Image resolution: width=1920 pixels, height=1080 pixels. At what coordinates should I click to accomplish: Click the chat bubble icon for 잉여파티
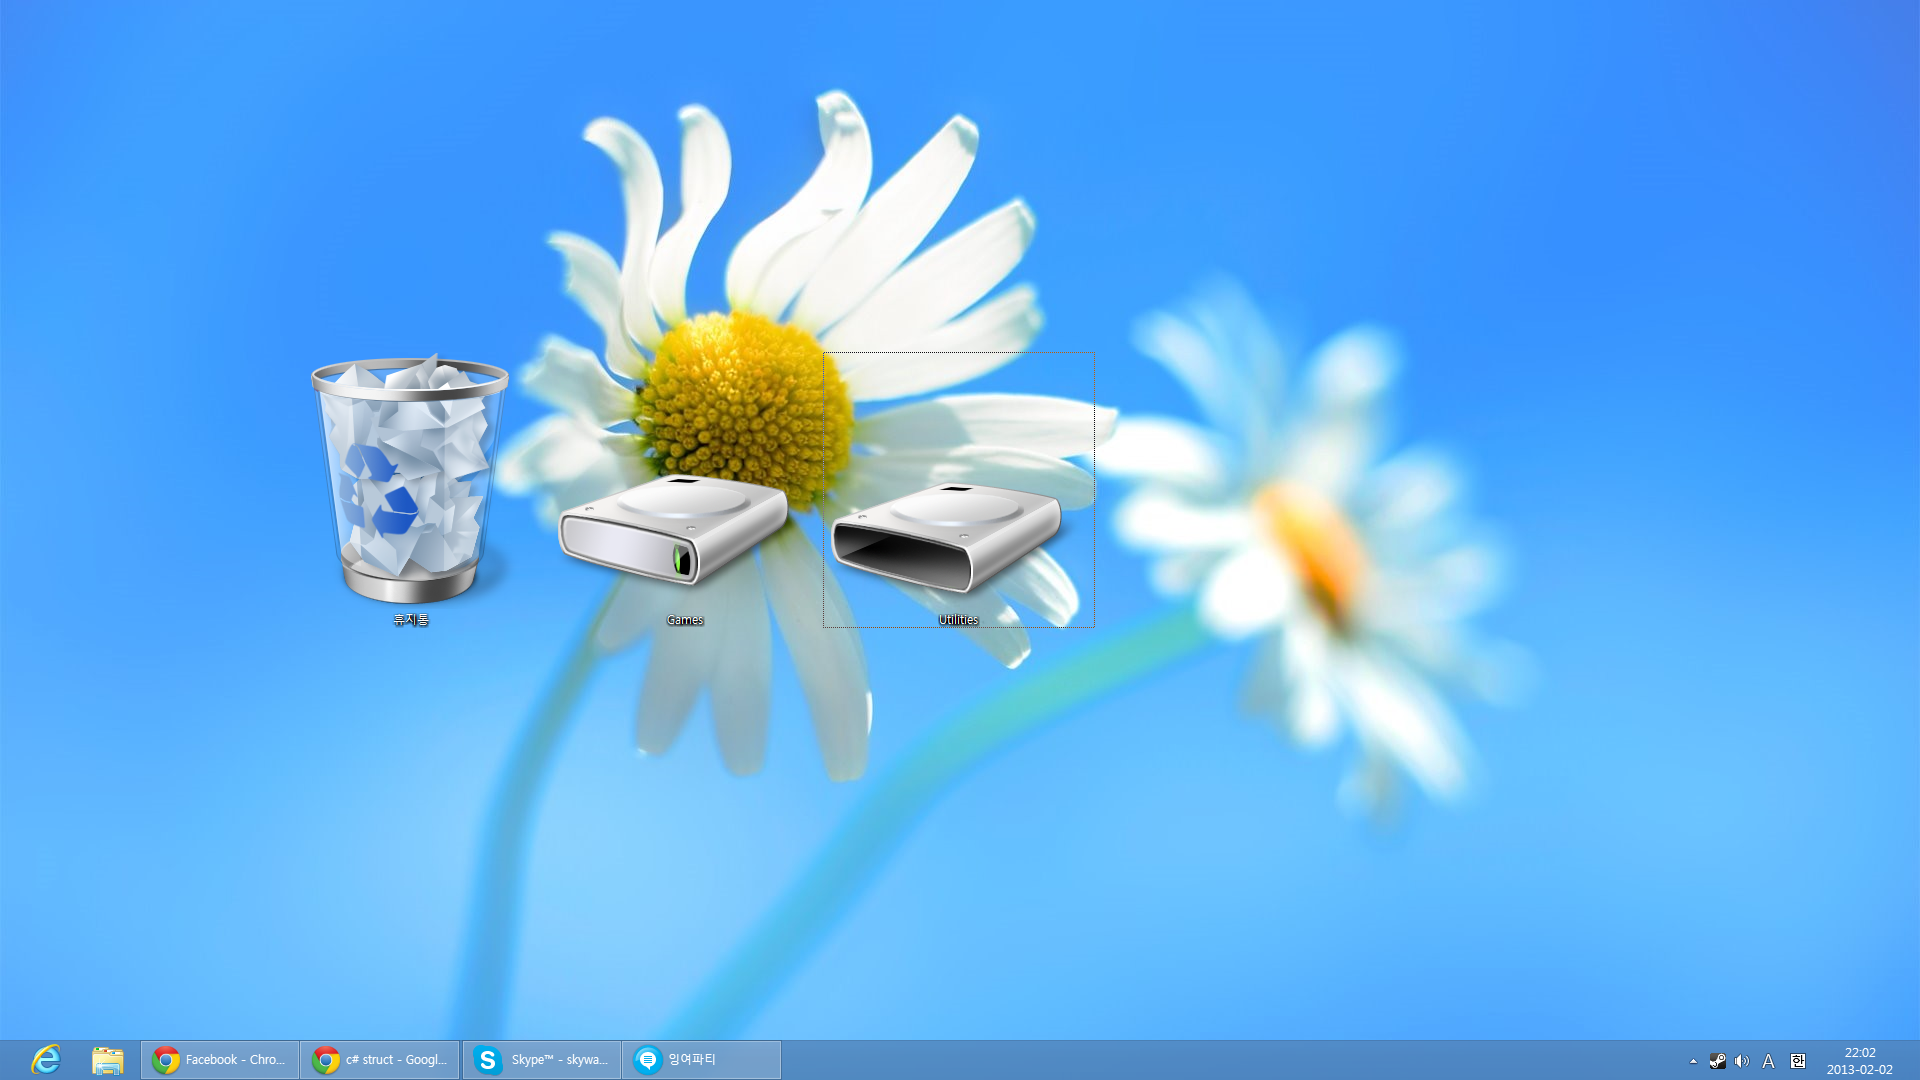point(648,1059)
